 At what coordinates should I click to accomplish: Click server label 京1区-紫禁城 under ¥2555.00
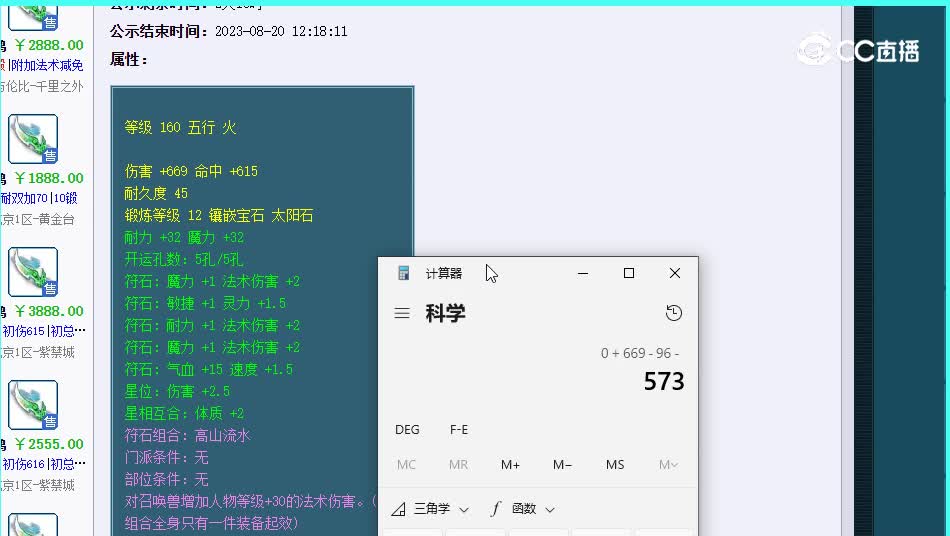pos(38,485)
